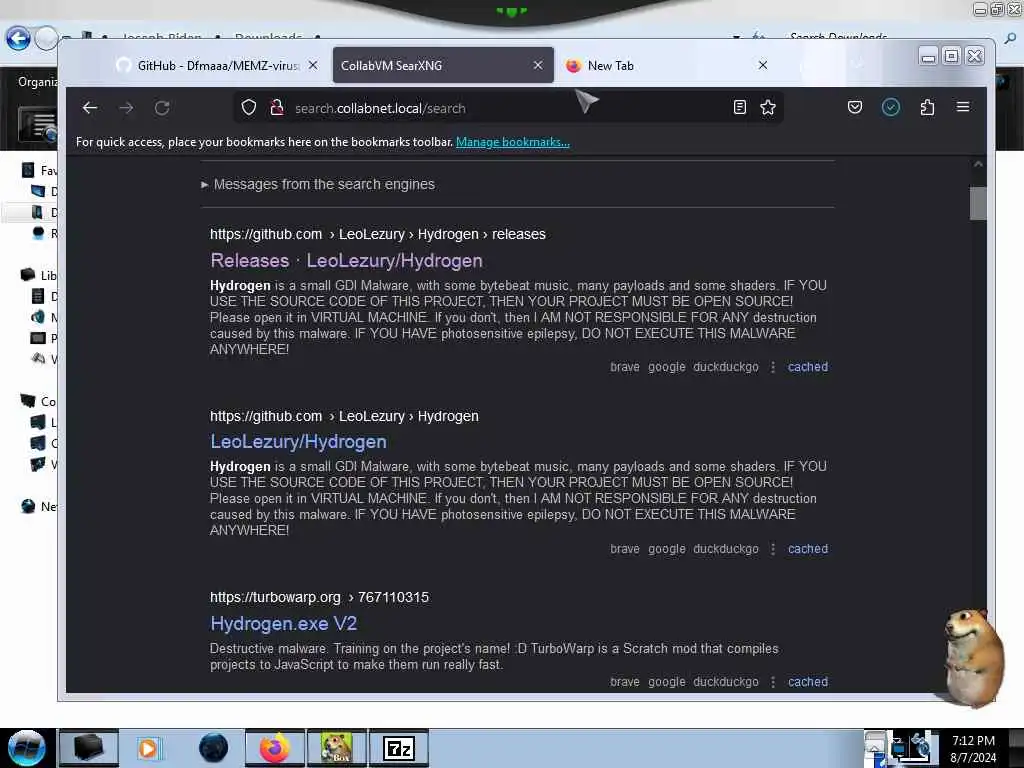Open the dark globe browser taskbar icon
Screen dimensions: 1024x768
click(x=214, y=748)
